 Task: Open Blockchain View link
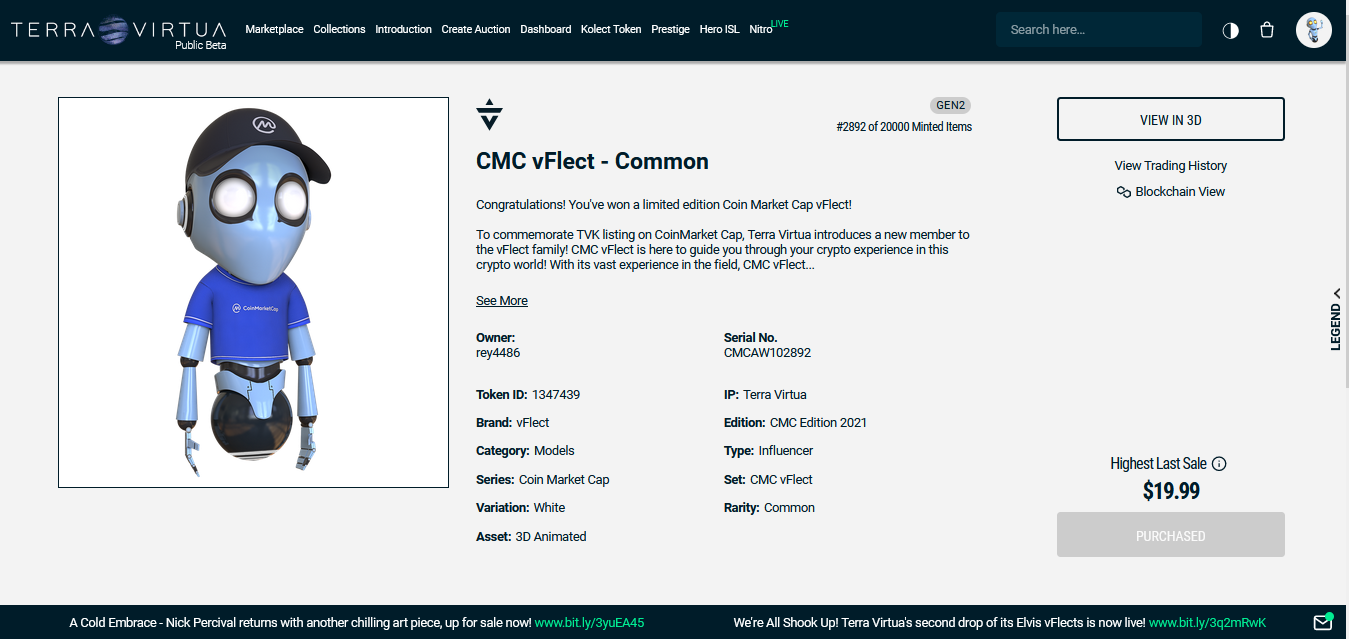(1181, 192)
